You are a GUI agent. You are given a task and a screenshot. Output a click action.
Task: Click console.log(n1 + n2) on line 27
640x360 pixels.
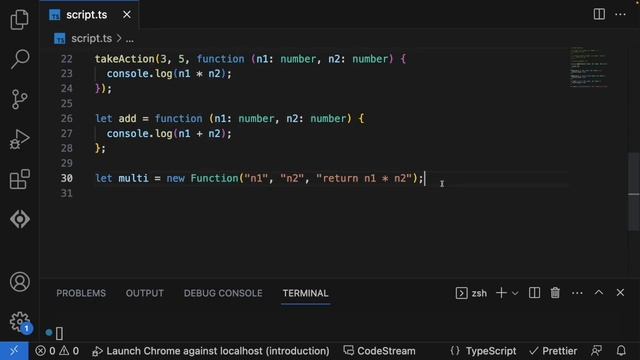click(x=169, y=133)
